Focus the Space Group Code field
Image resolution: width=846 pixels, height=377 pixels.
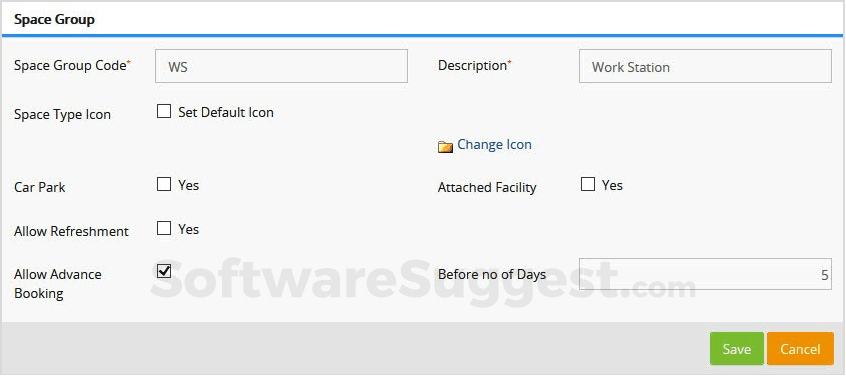click(x=281, y=66)
